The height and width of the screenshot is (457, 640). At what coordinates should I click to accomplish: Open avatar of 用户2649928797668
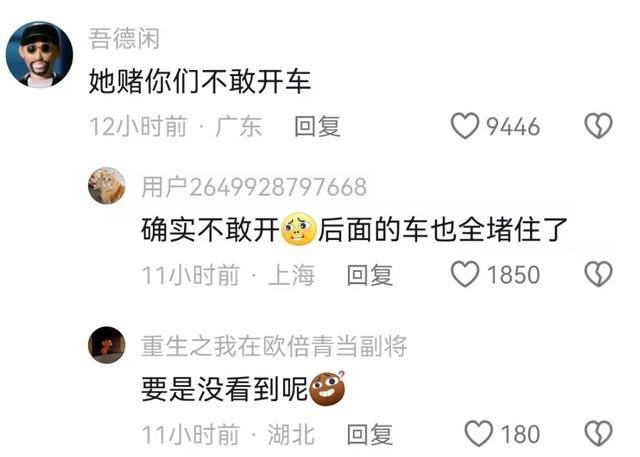107,186
